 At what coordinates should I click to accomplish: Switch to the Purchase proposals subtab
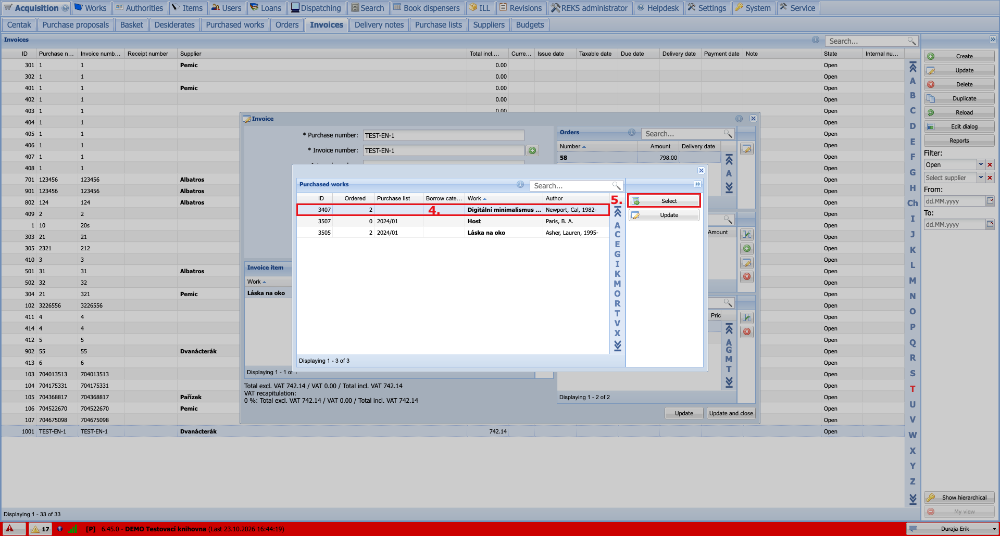77,25
